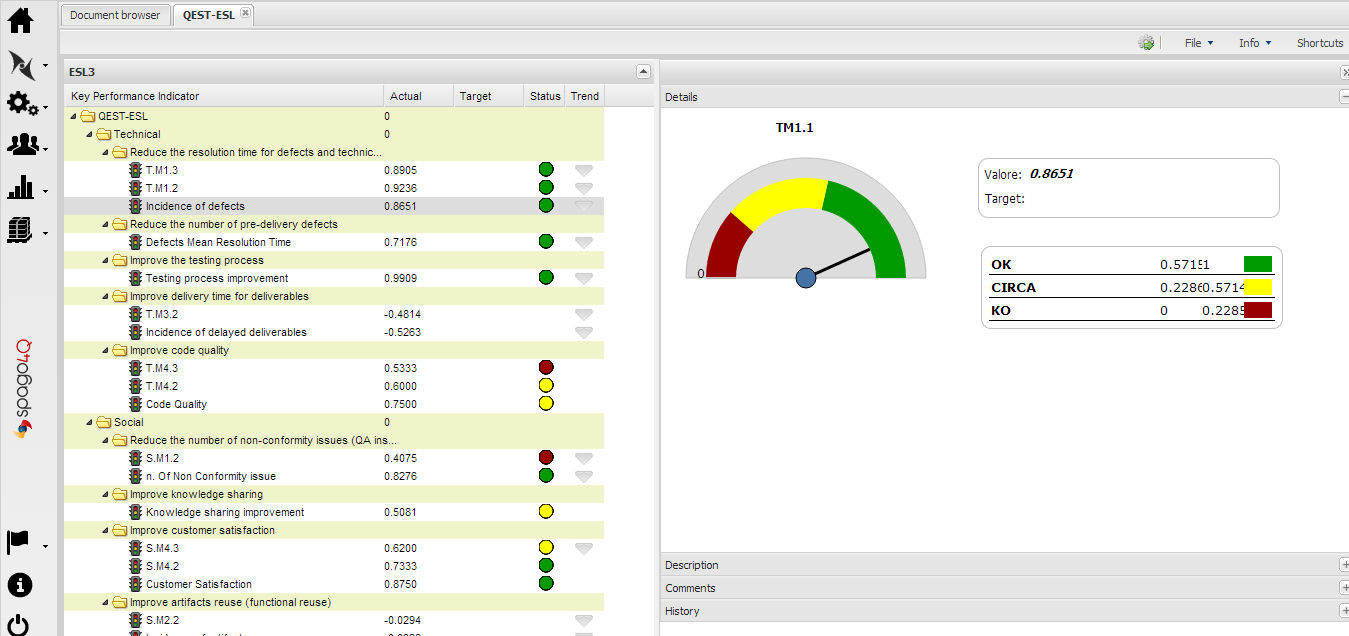Collapse Improve the testing process node
The image size is (1349, 636).
(104, 260)
